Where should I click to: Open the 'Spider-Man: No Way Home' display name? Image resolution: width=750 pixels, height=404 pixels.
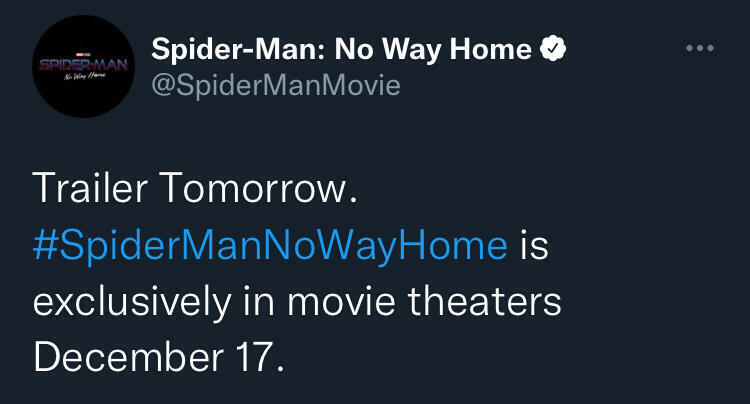pos(342,48)
